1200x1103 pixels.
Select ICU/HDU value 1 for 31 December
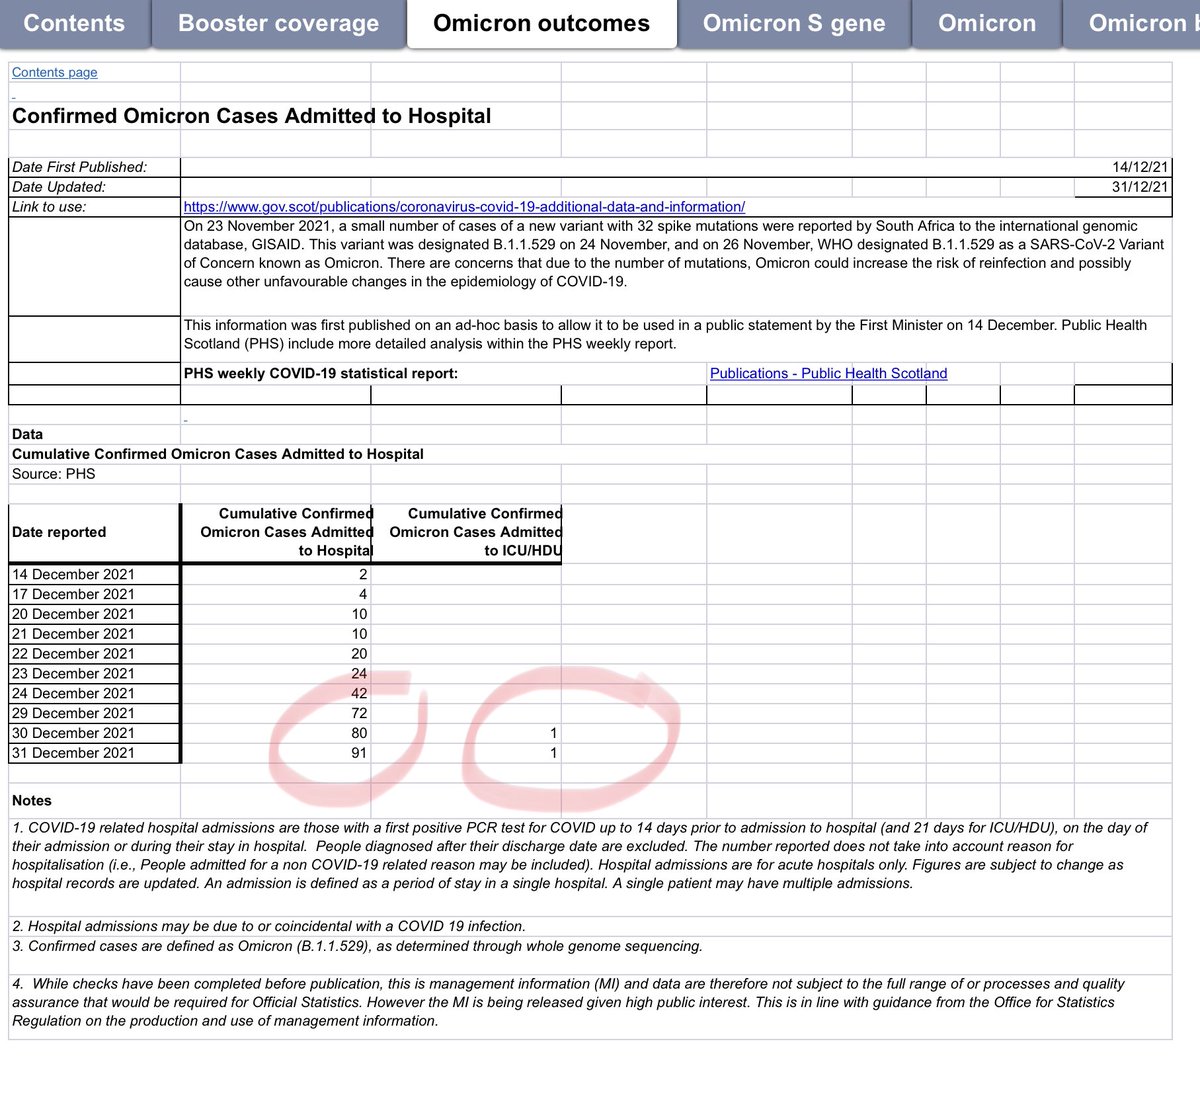pyautogui.click(x=466, y=753)
